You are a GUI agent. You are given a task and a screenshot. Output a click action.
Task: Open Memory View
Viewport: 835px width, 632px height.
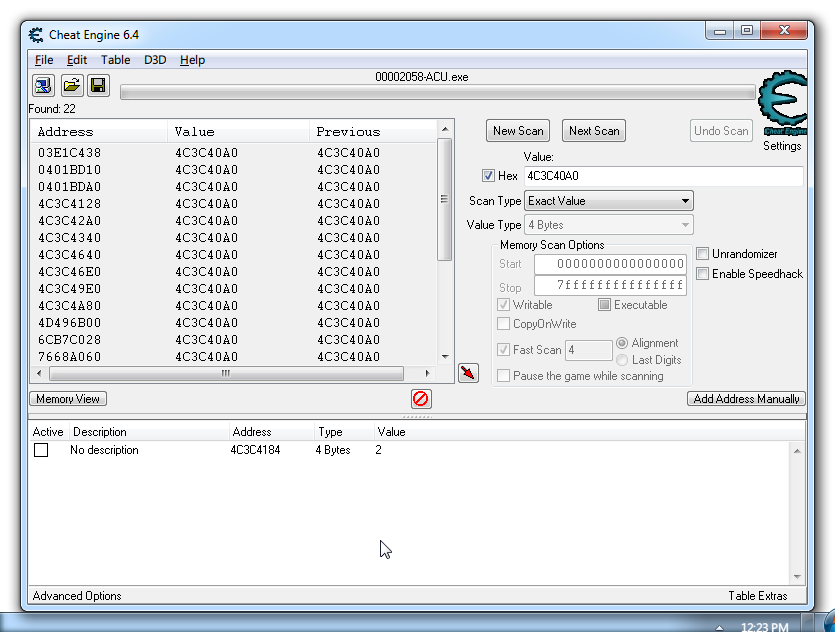coord(68,399)
